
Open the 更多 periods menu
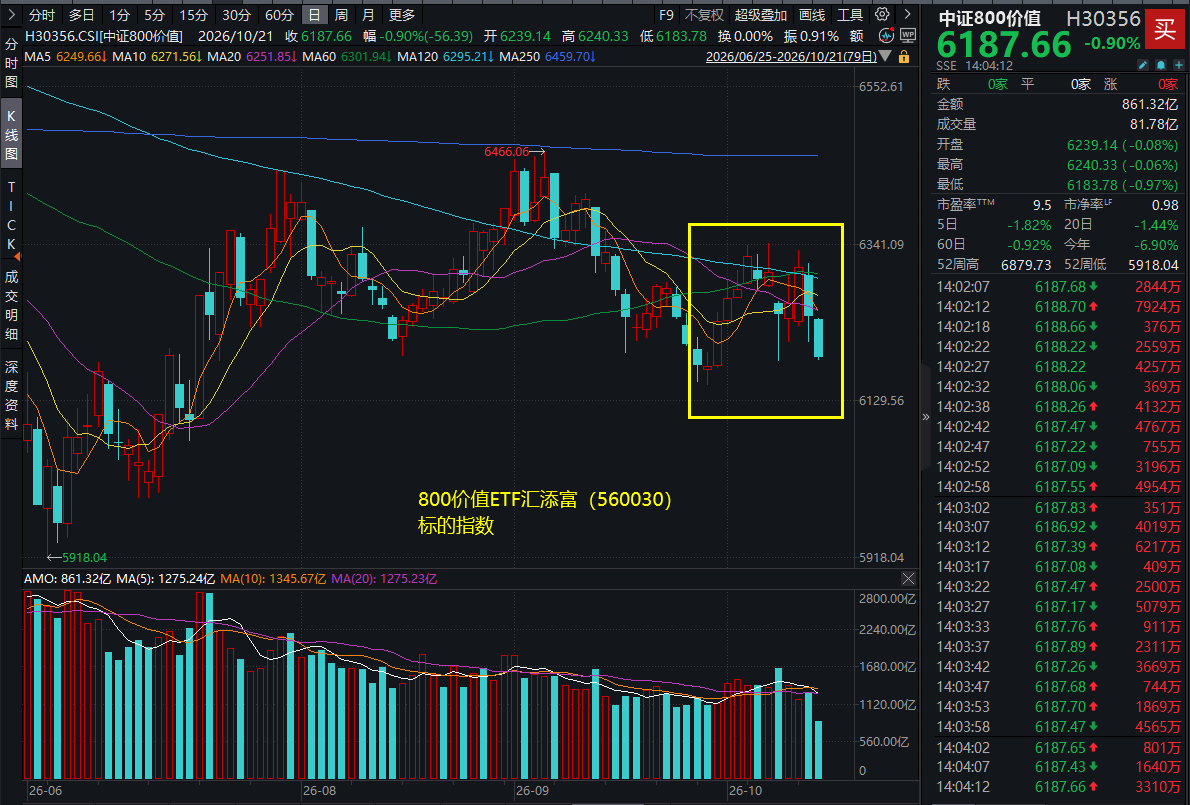tap(401, 15)
